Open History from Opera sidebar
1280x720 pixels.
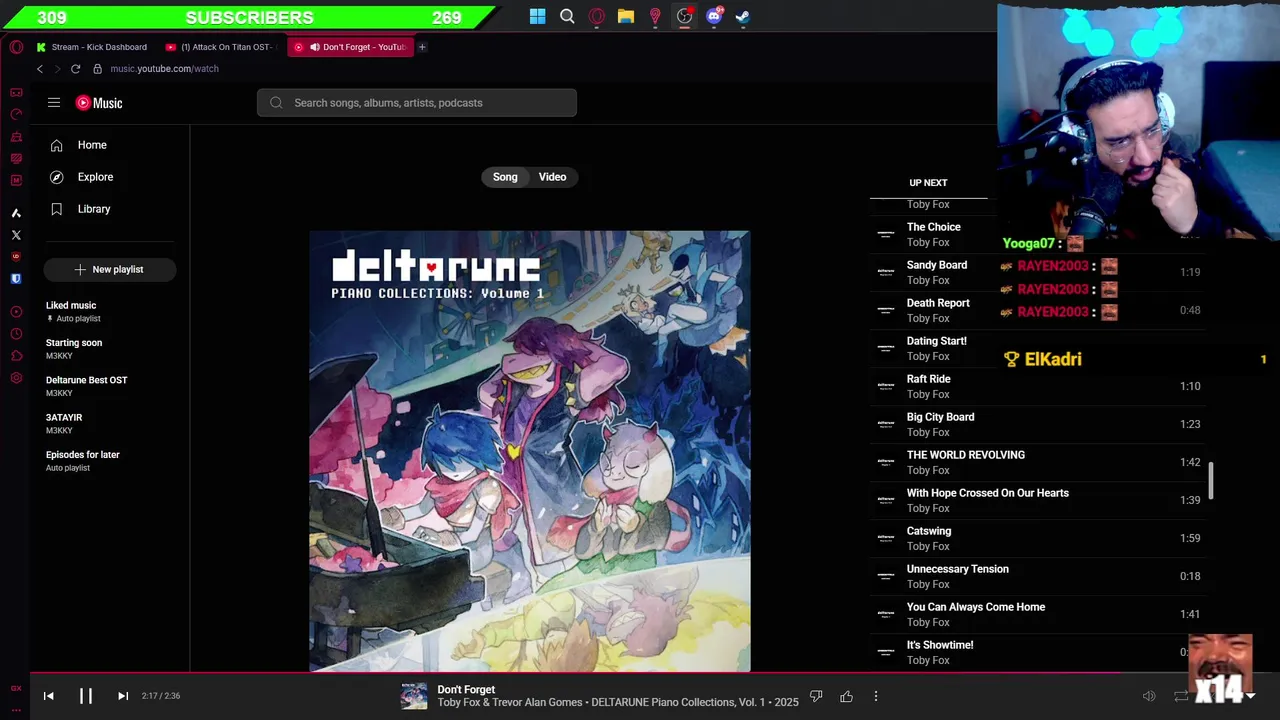point(16,334)
